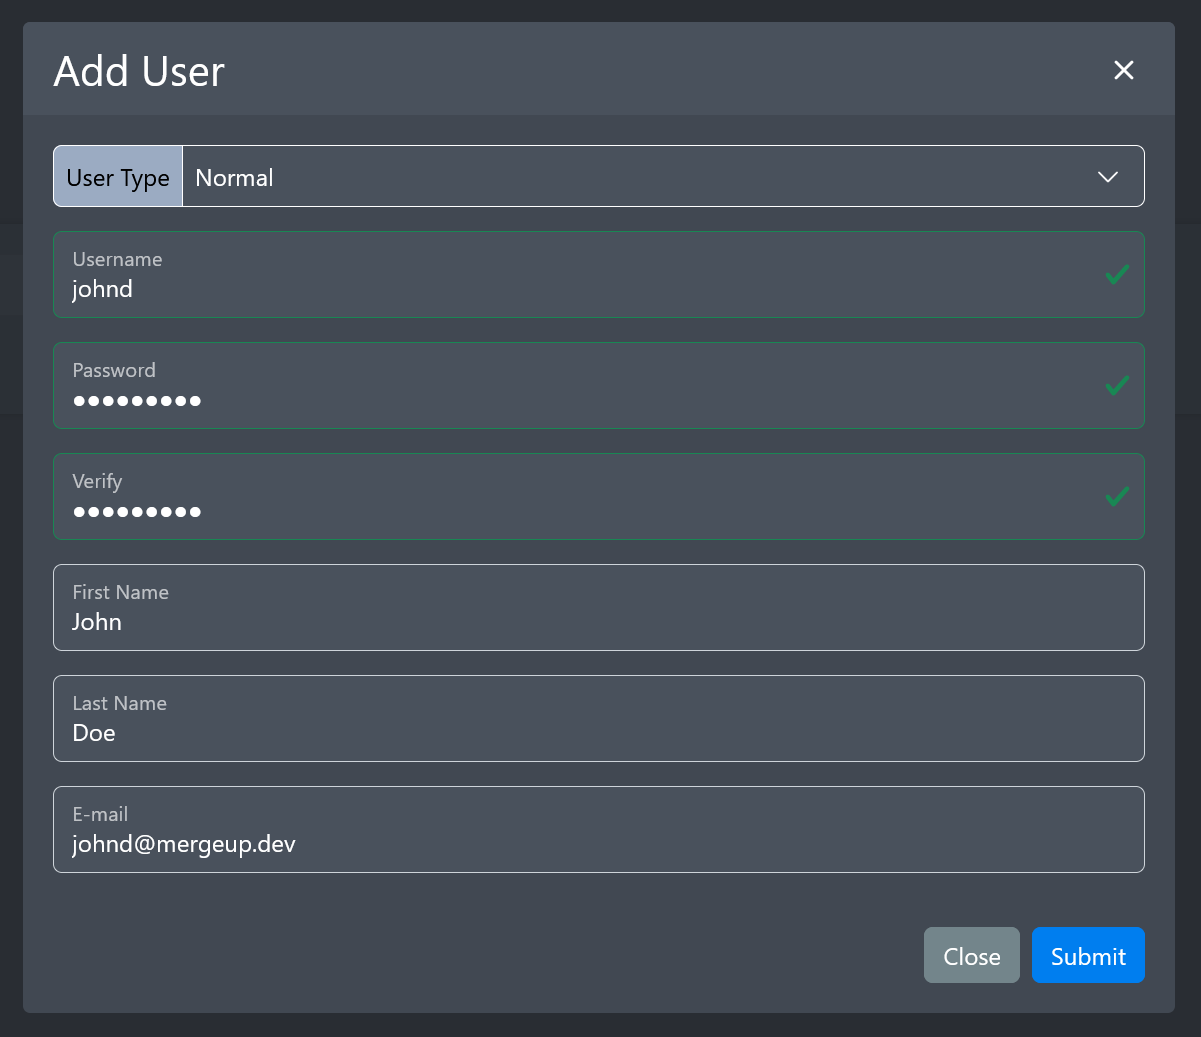The width and height of the screenshot is (1201, 1037).
Task: Click the green checkmark in Password field
Action: [1117, 386]
